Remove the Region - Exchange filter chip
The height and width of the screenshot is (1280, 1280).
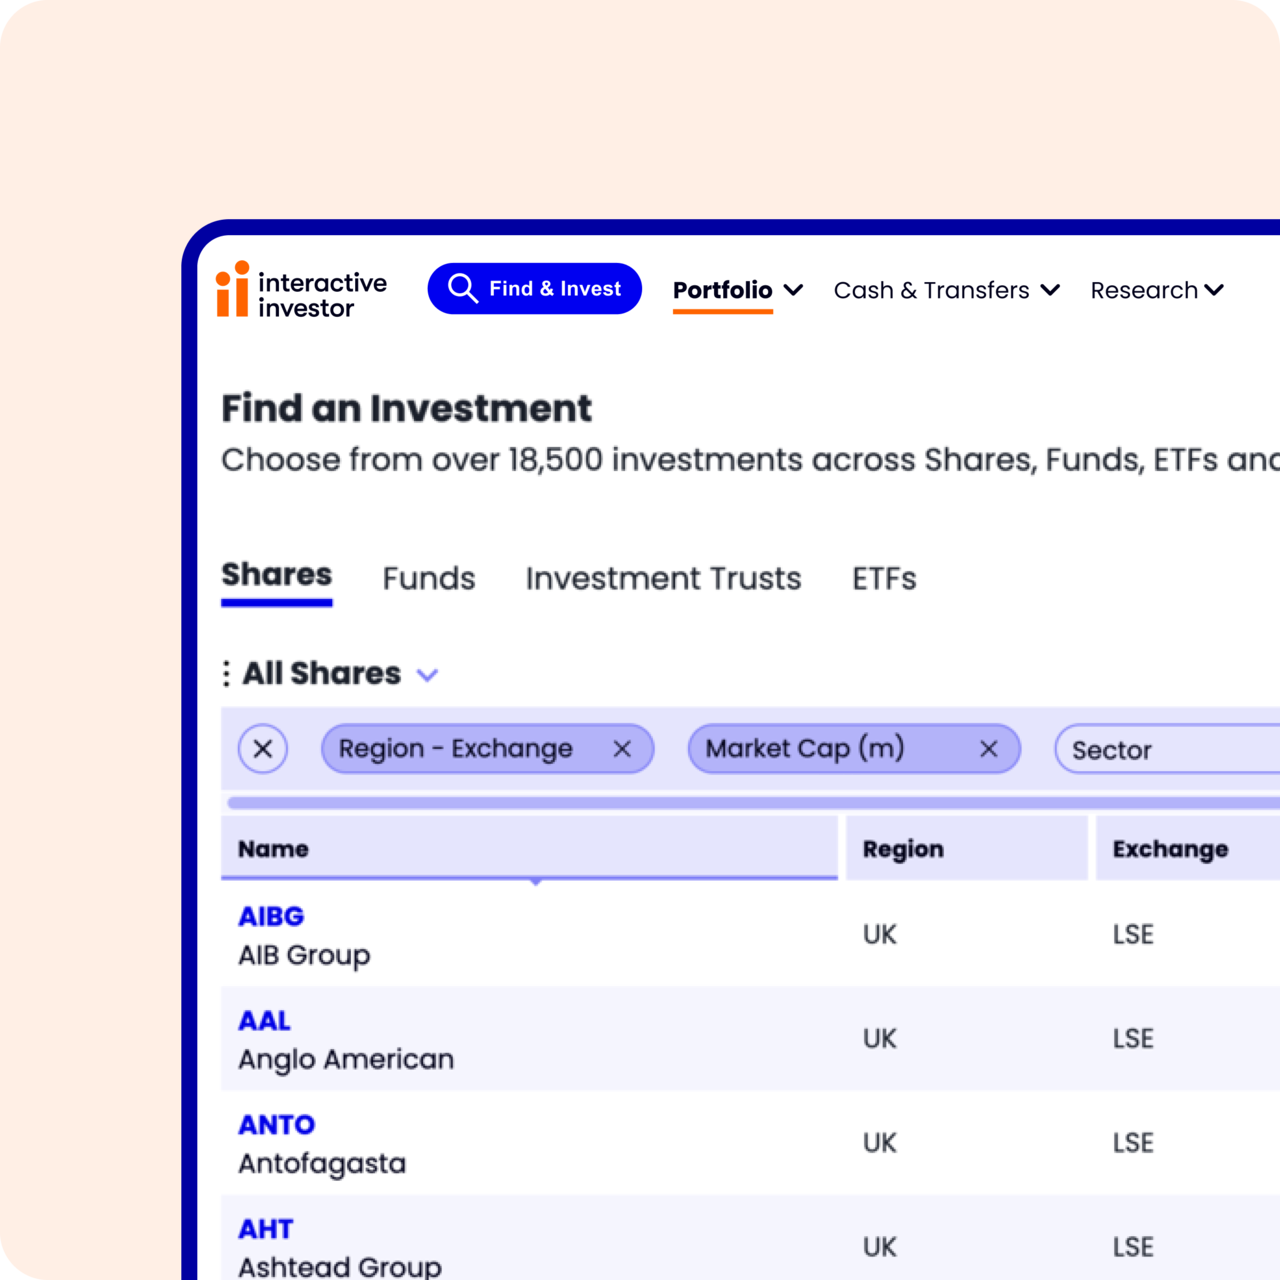coord(622,748)
